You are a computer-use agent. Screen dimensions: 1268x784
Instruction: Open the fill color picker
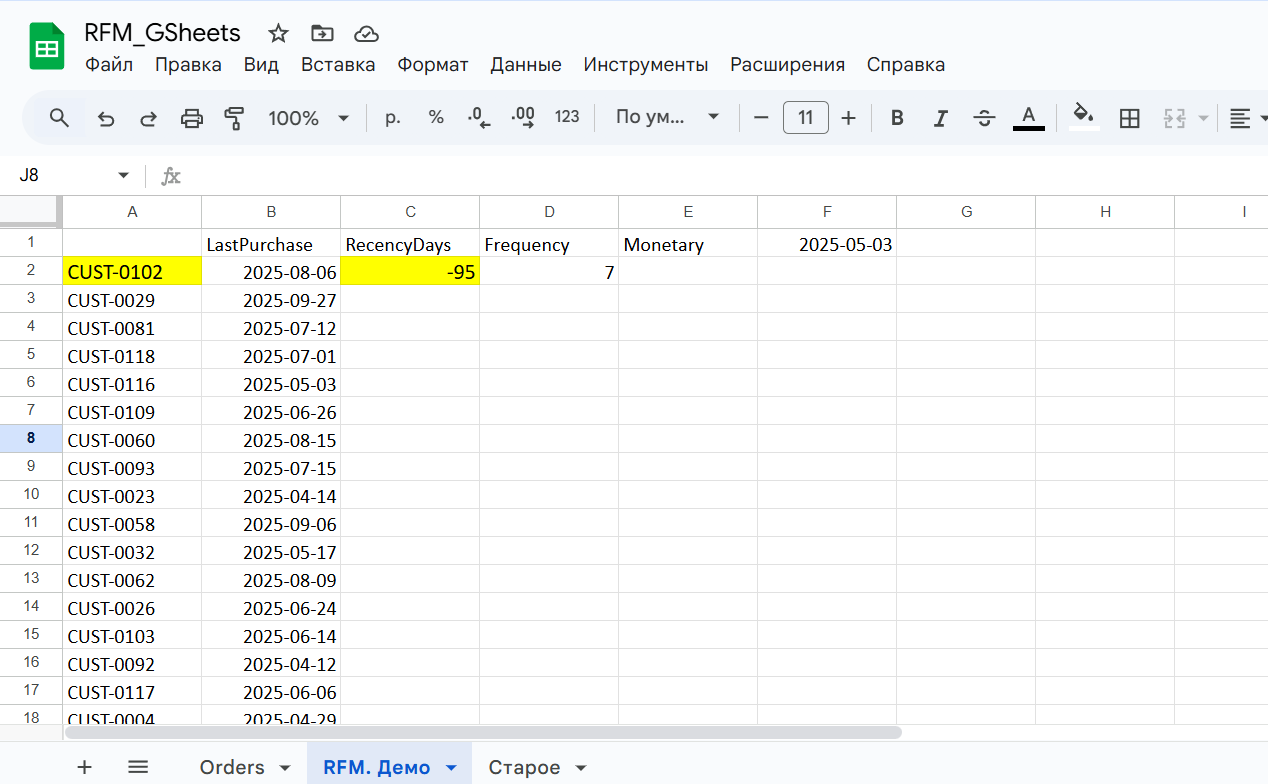1084,118
